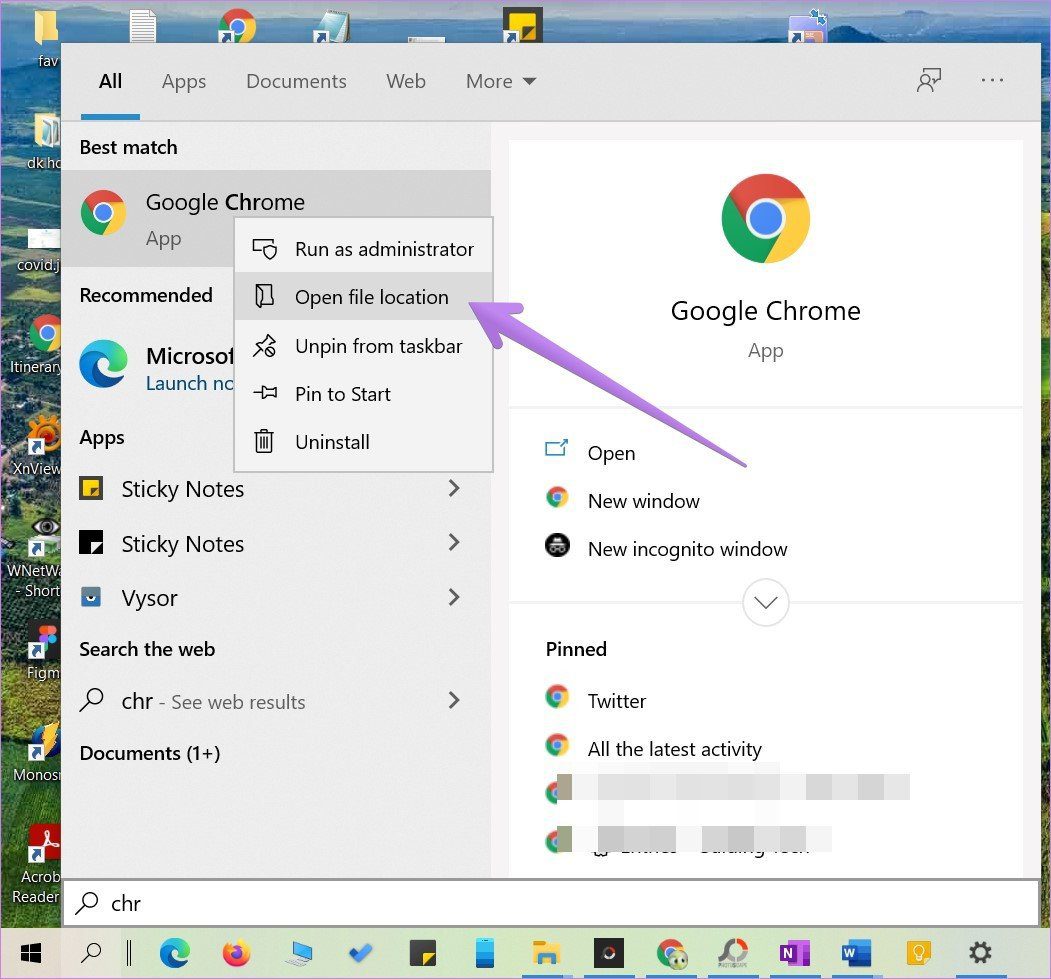Click the large Chrome logo in details panel
This screenshot has height=979, width=1051.
pos(765,218)
